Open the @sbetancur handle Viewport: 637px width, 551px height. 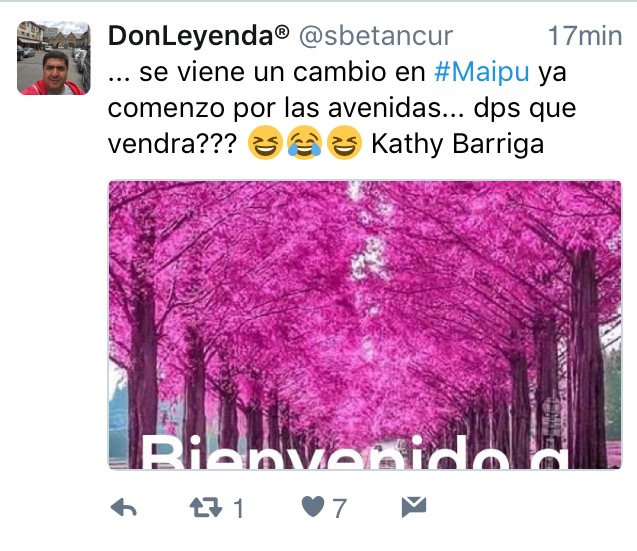(376, 37)
